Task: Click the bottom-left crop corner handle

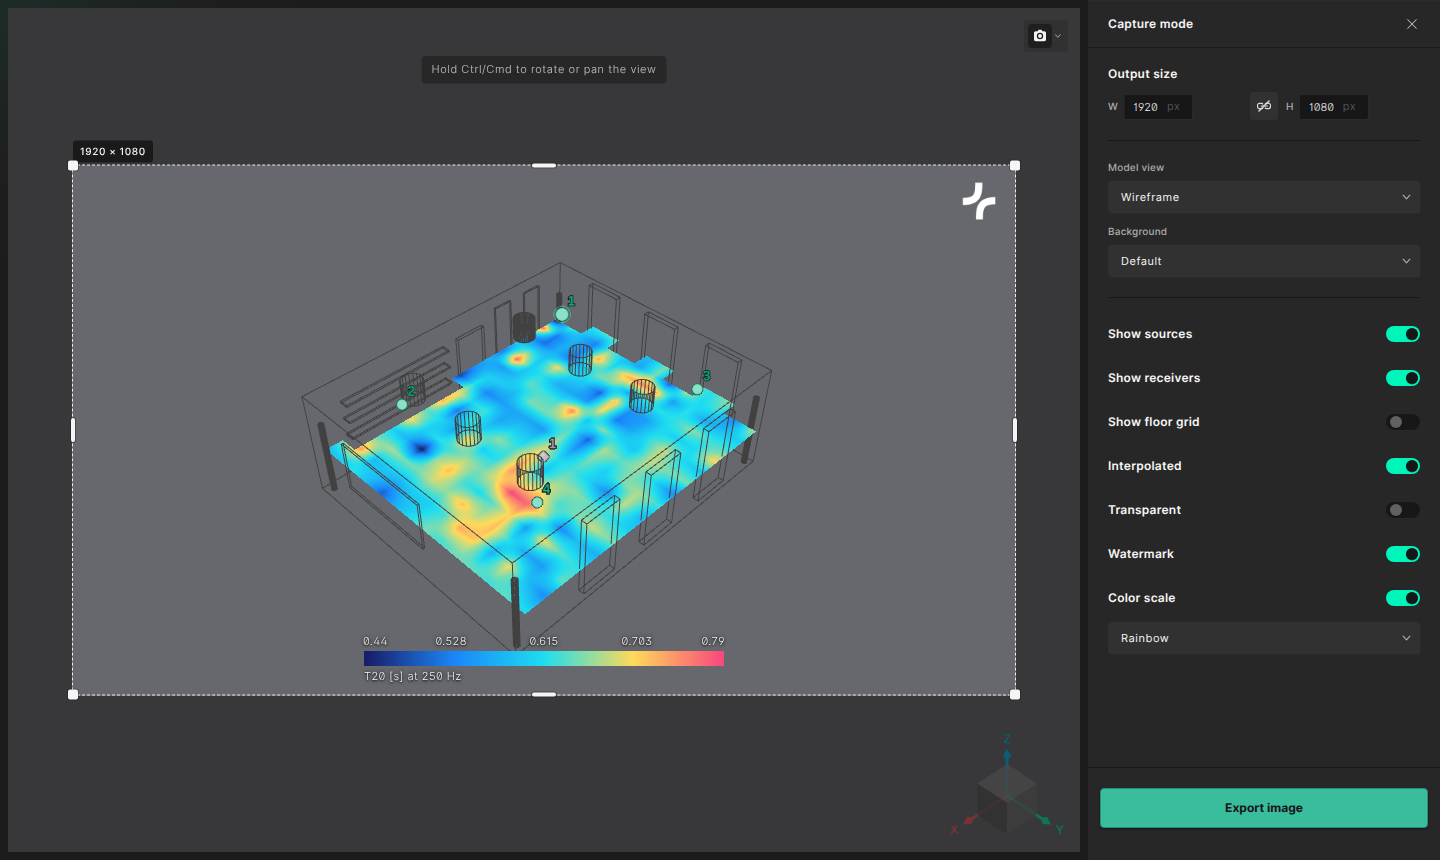Action: tap(73, 694)
